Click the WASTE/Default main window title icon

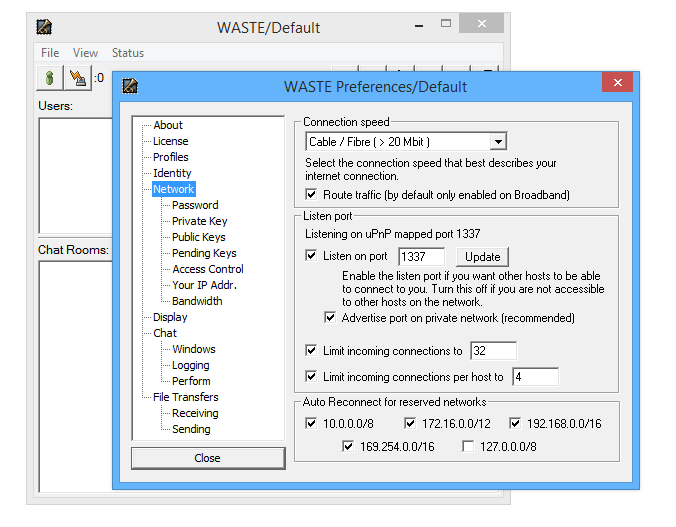(x=44, y=27)
